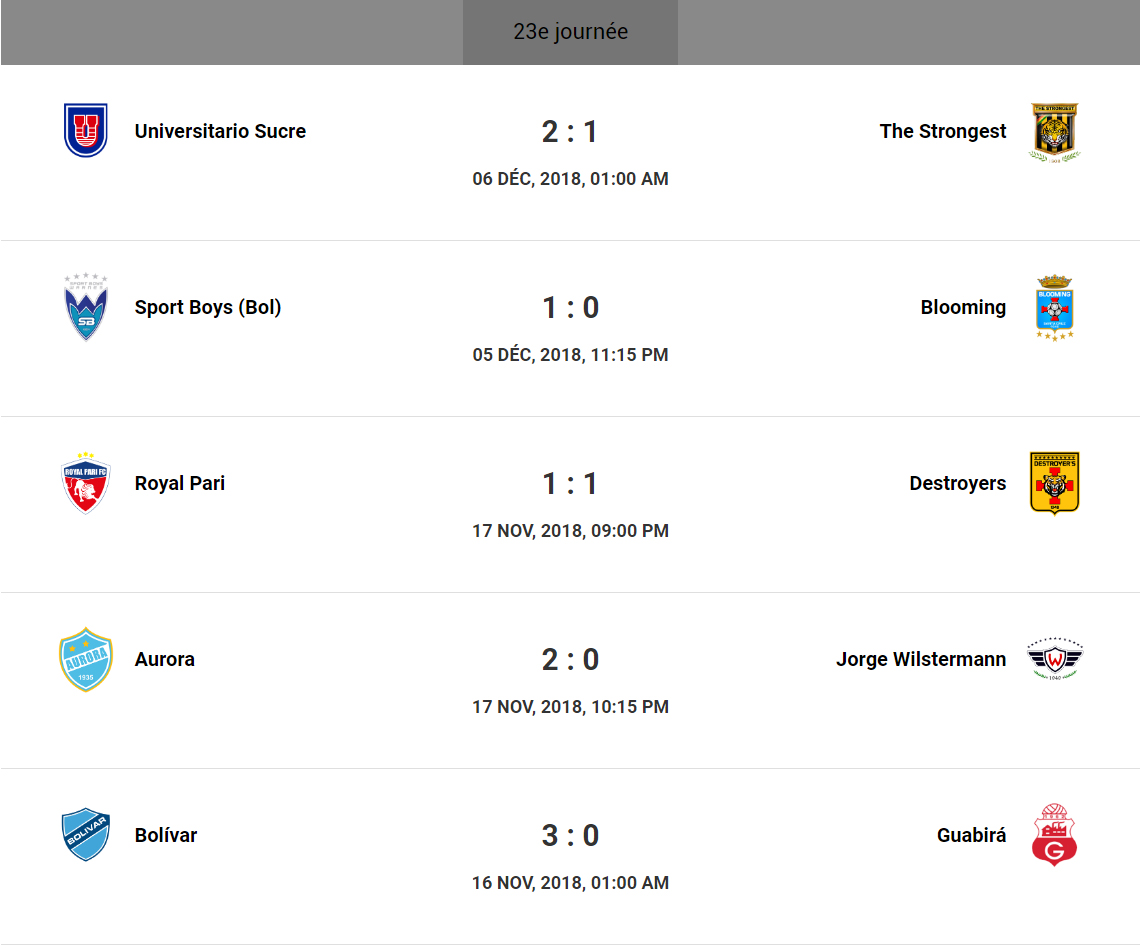Click the 17 NOV, 2018, 10:15 PM date
The image size is (1140, 948).
pos(570,707)
